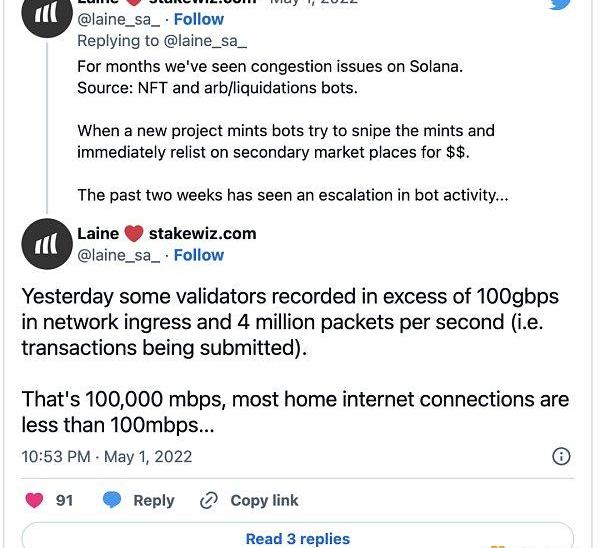The image size is (600, 548).
Task: Click the reply speech bubble icon
Action: coord(113,500)
